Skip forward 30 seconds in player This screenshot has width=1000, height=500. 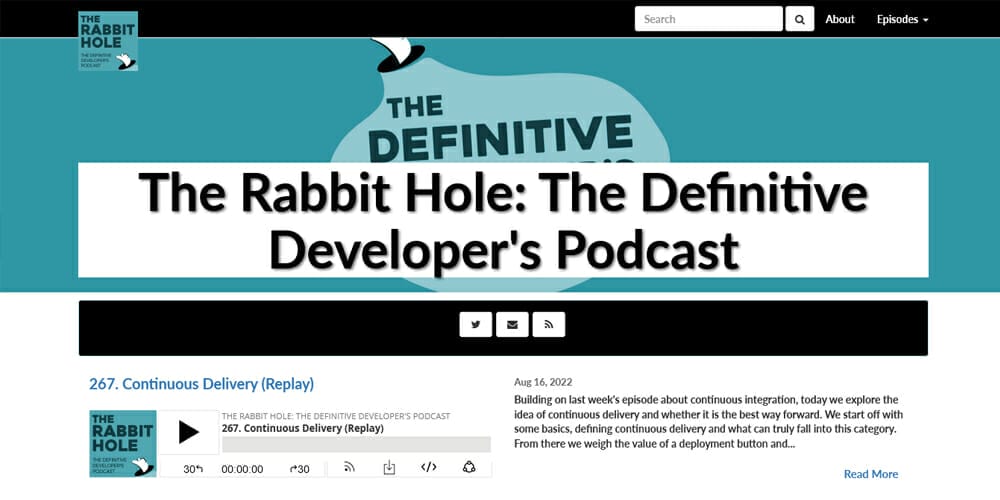click(299, 469)
